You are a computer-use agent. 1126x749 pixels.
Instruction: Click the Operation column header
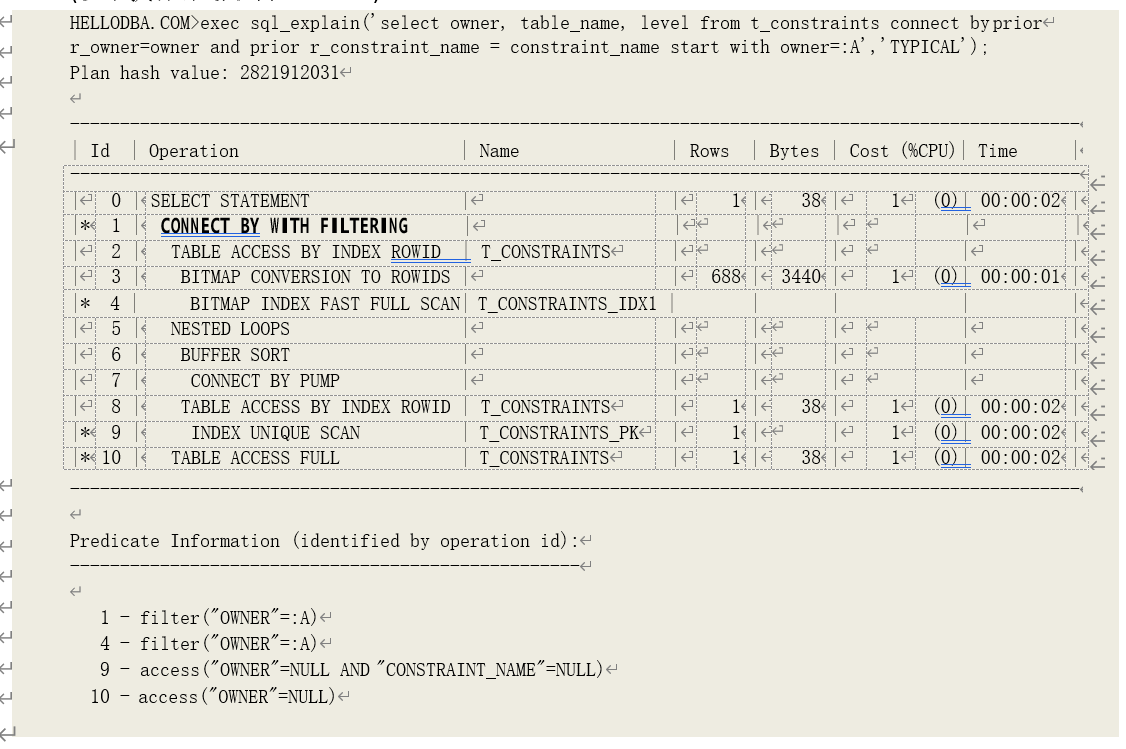(x=193, y=151)
